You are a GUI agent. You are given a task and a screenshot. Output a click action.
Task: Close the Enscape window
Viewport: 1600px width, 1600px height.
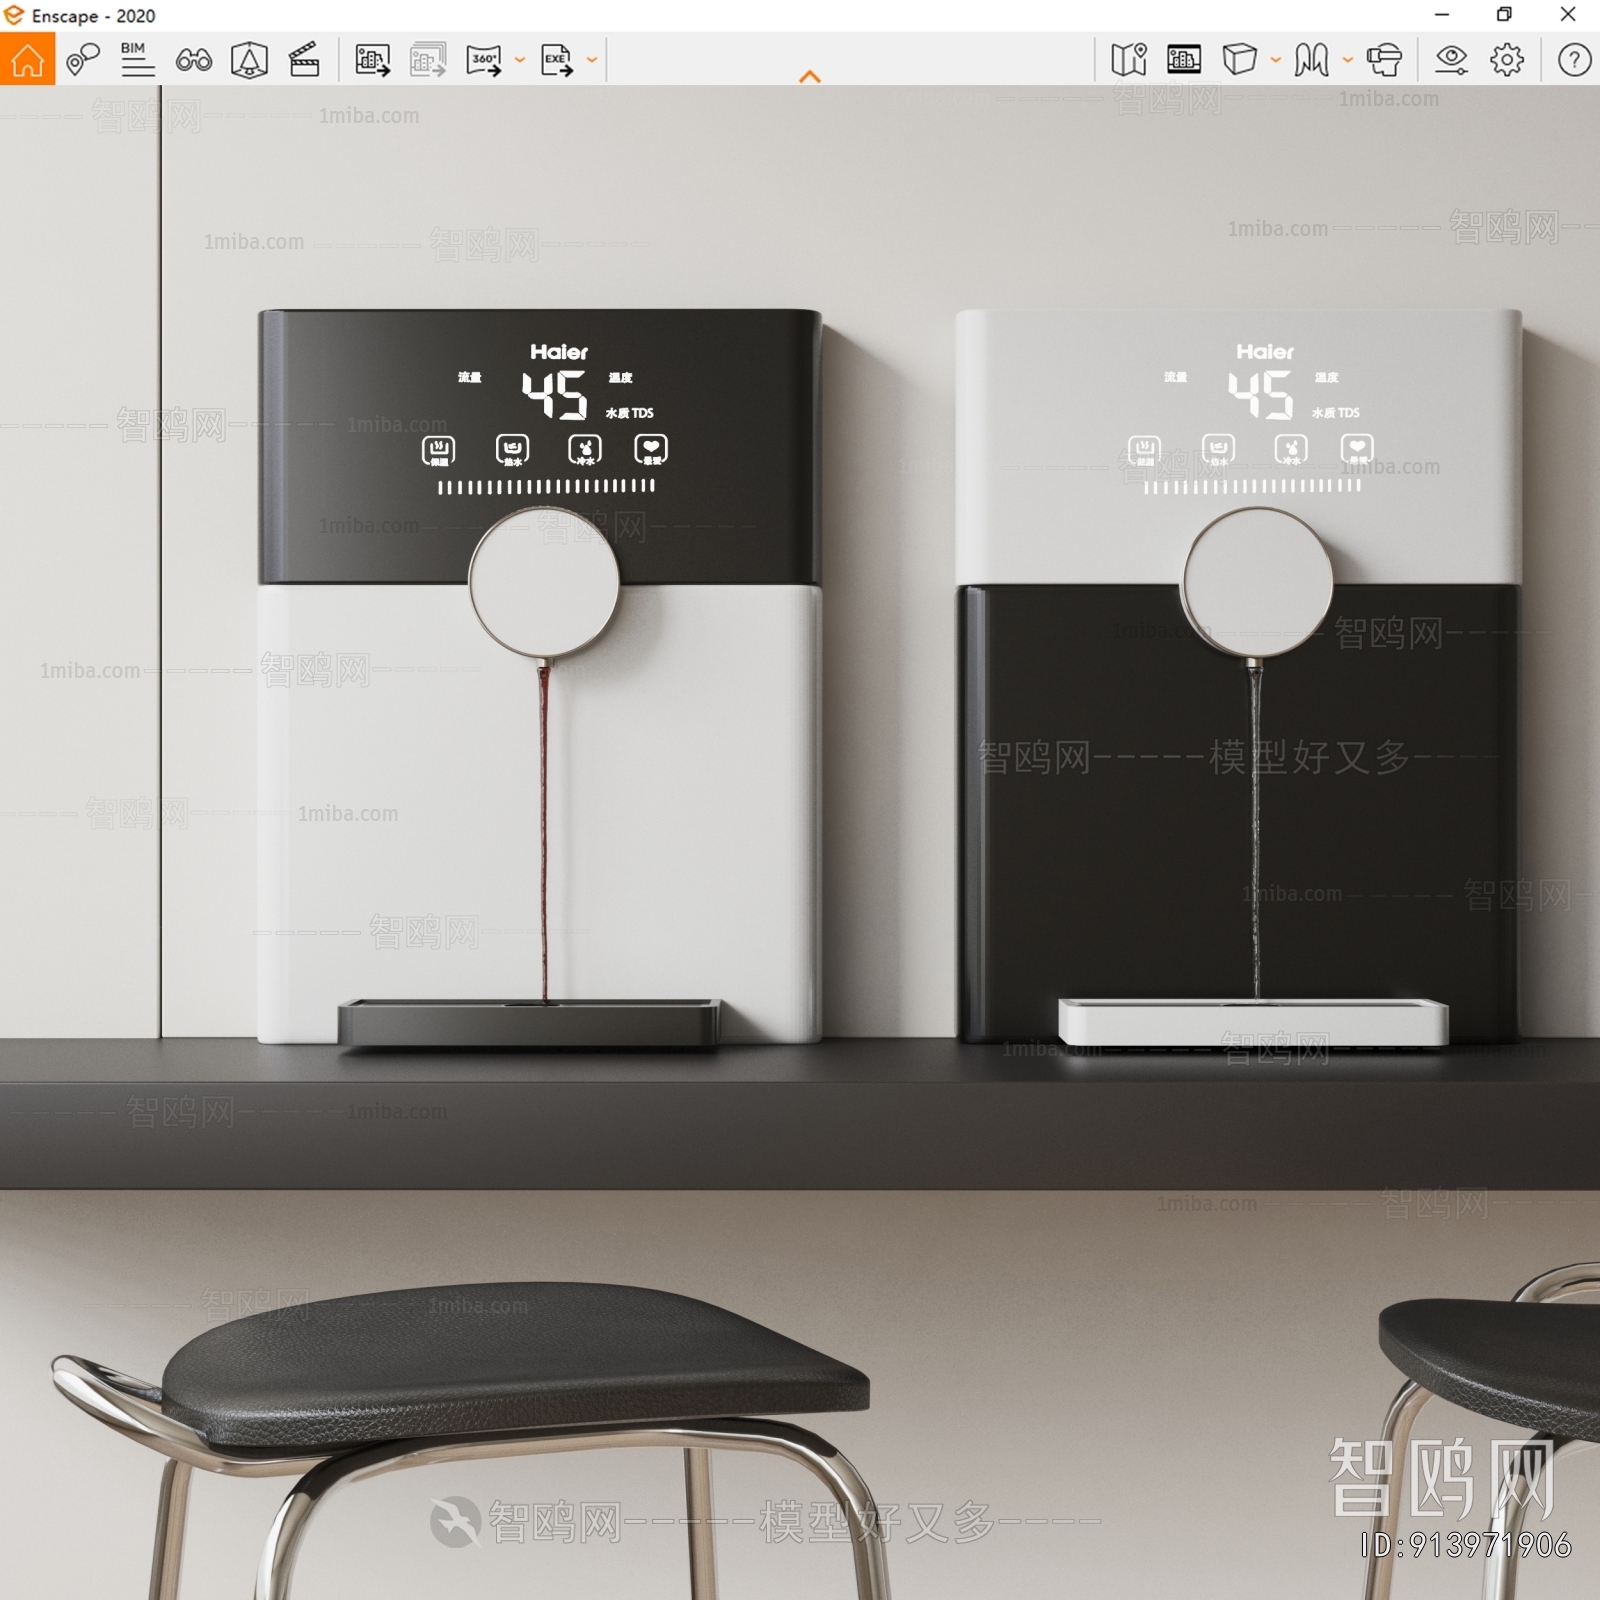tap(1568, 15)
